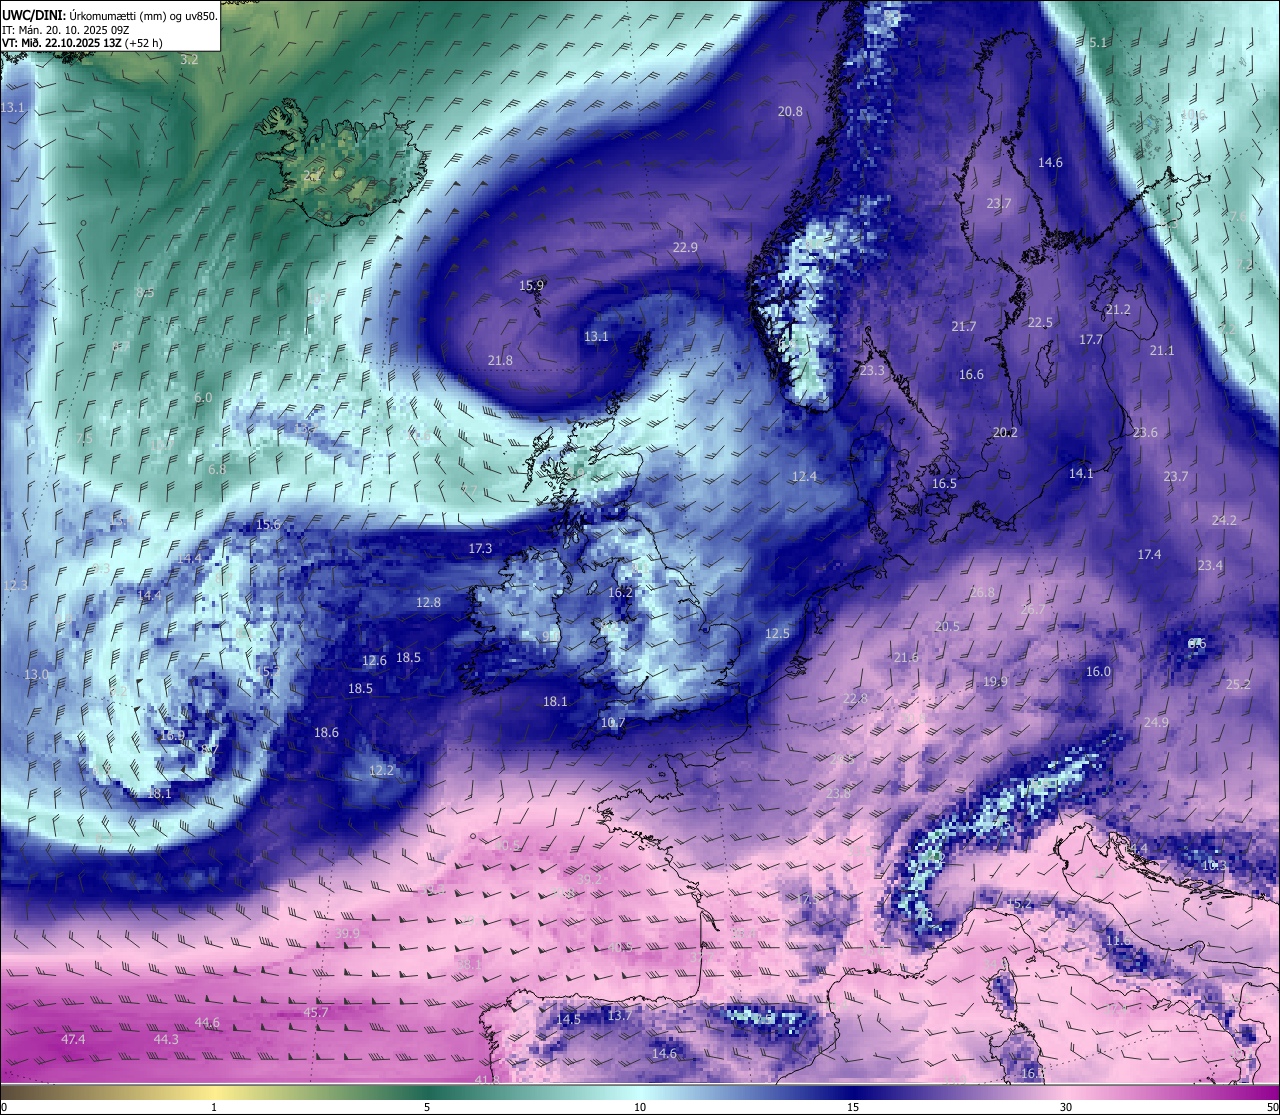This screenshot has width=1280, height=1115.
Task: Click the 13.0 value on the map
Action: pyautogui.click(x=36, y=674)
